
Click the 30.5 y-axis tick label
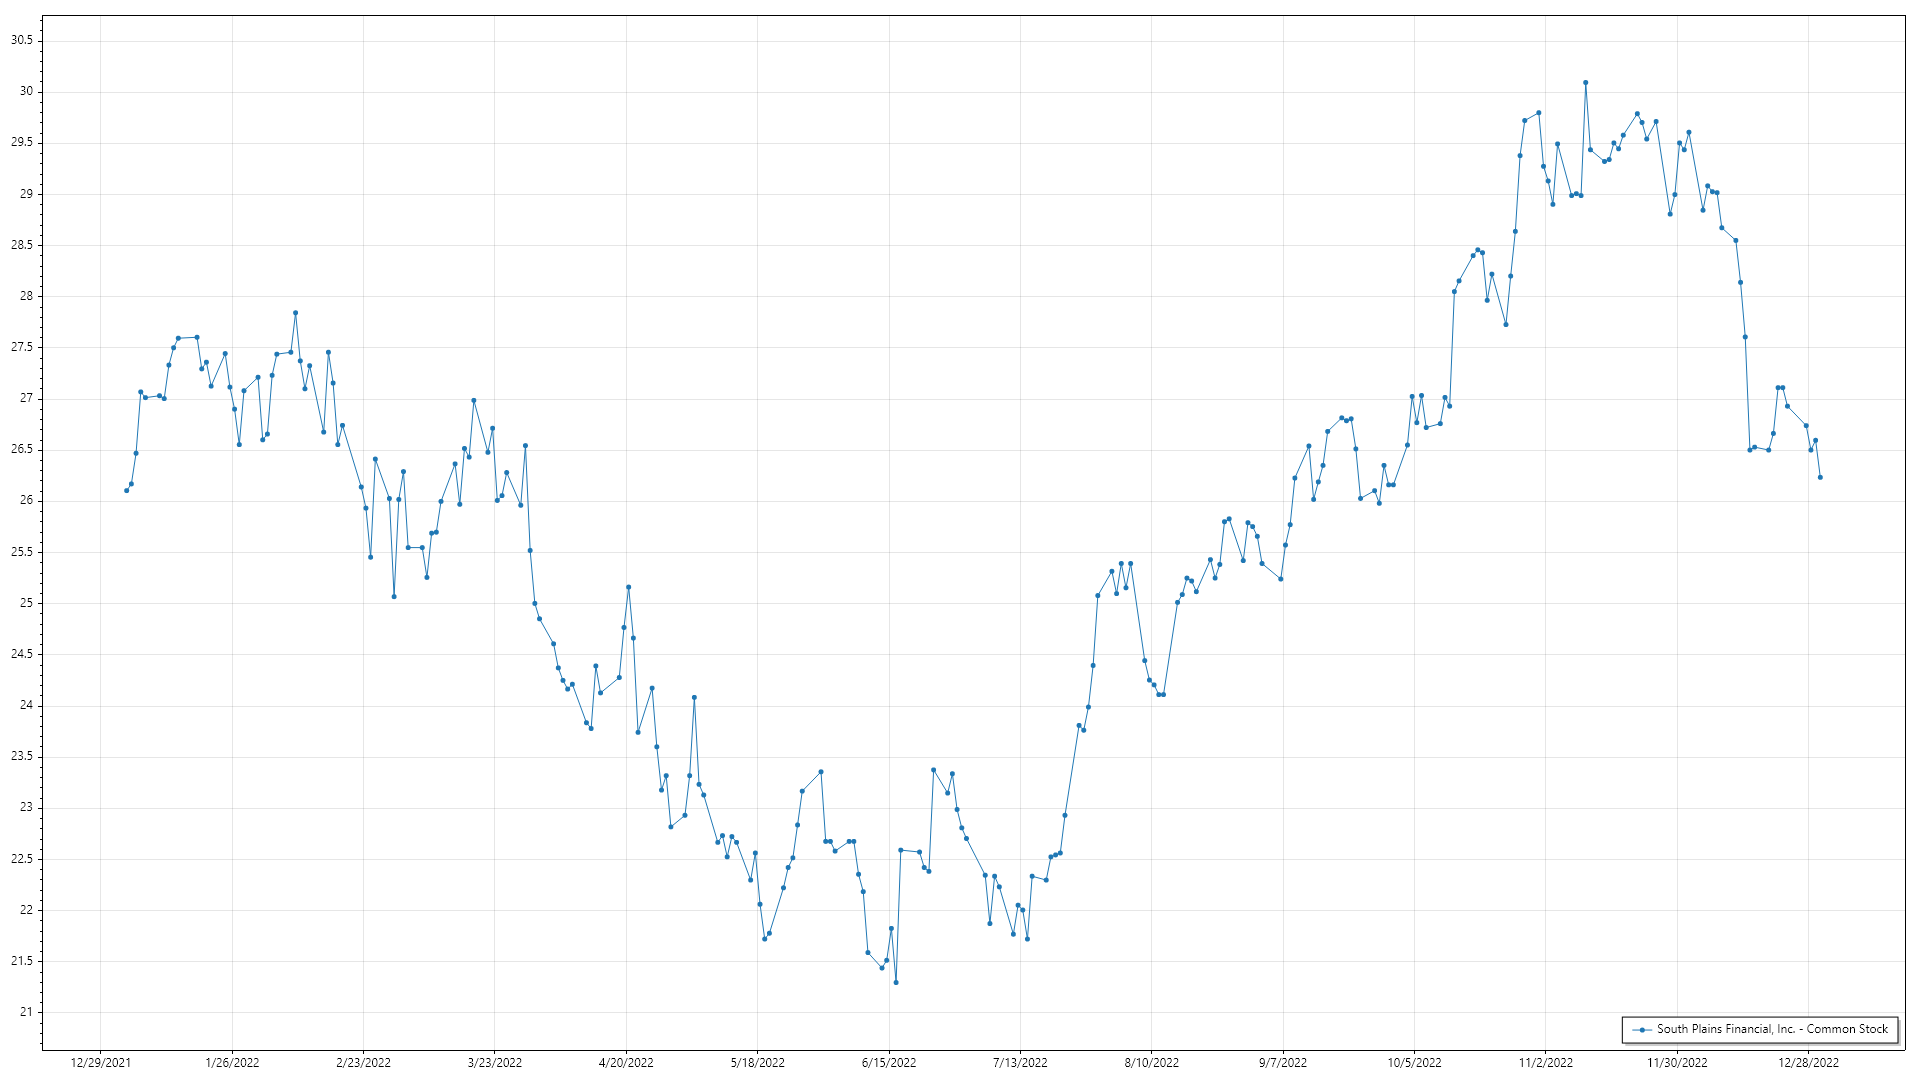pos(22,40)
